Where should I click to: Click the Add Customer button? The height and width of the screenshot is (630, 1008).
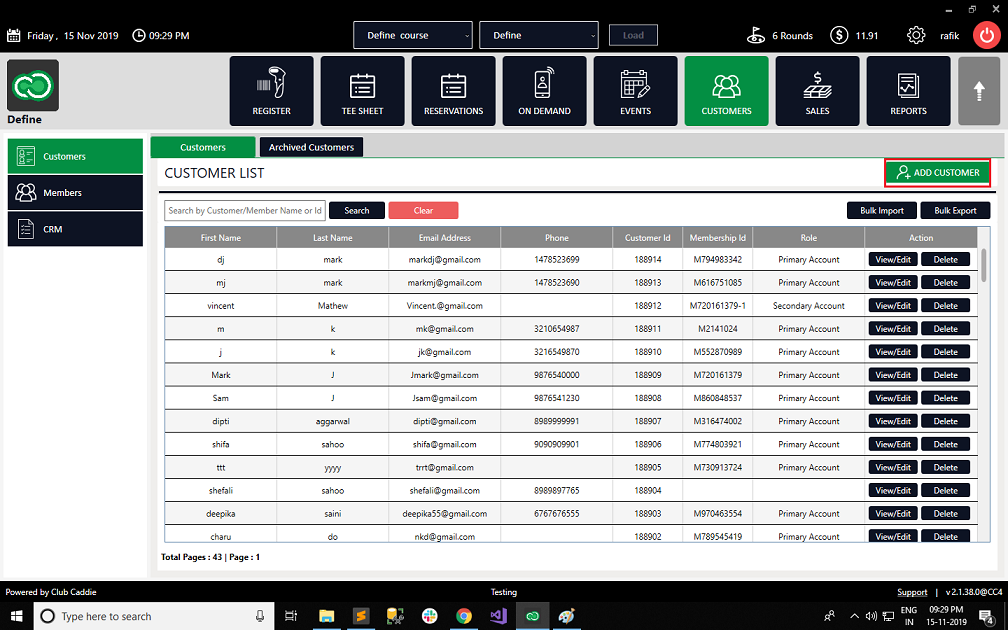(x=938, y=172)
